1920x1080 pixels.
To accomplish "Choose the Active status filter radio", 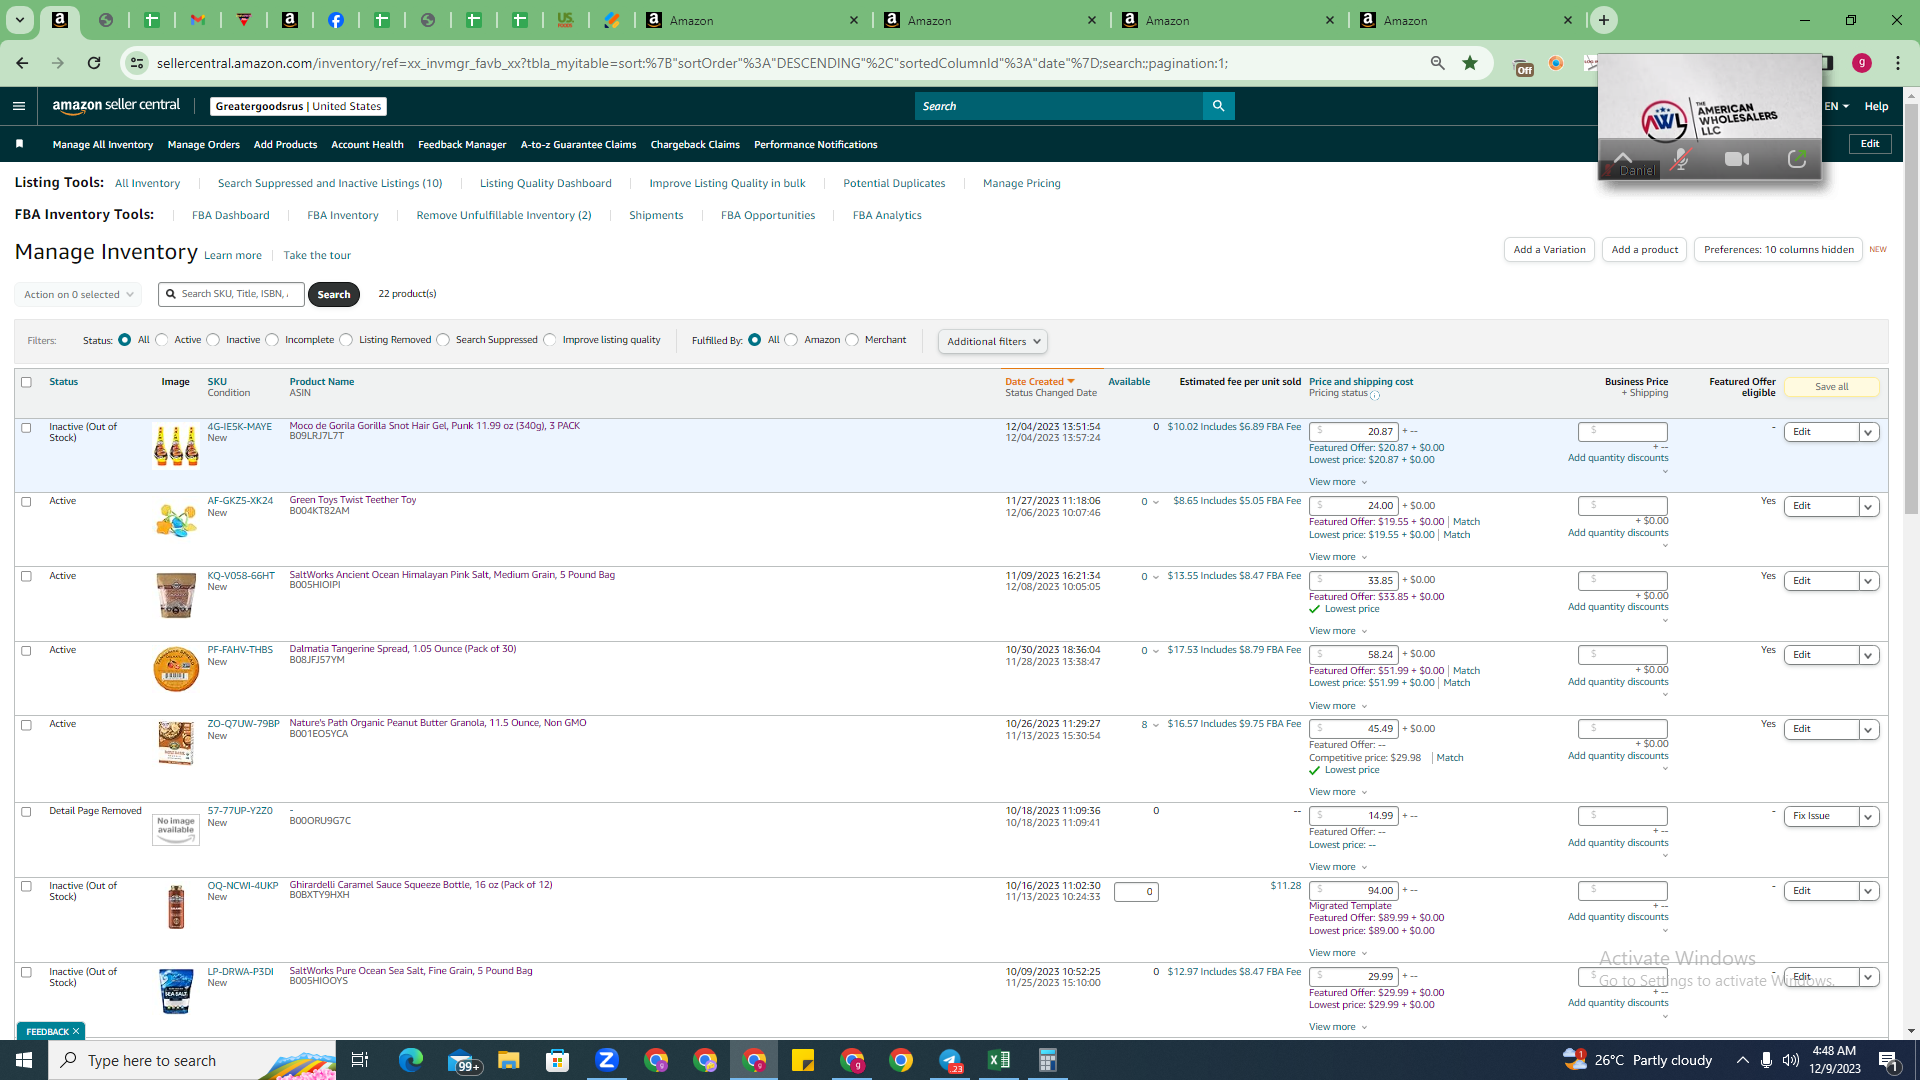I will pos(162,340).
